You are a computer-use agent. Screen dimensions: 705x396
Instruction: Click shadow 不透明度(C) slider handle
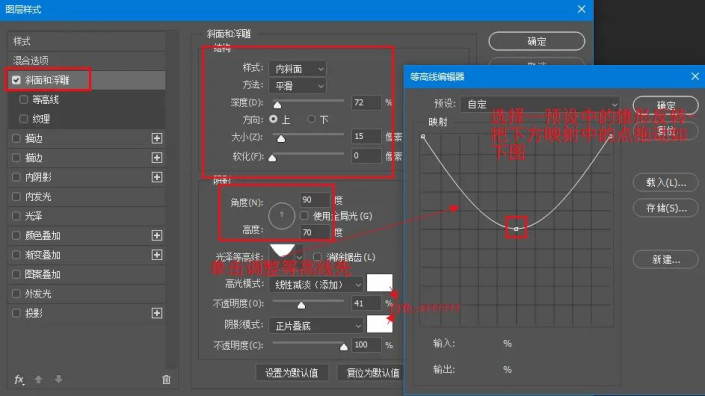tap(344, 347)
